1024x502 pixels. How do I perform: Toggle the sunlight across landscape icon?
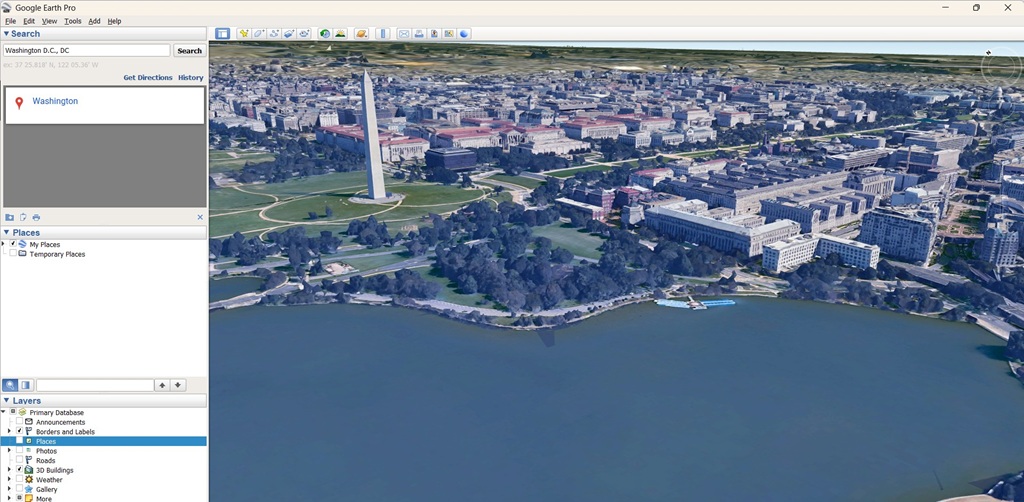click(x=340, y=33)
